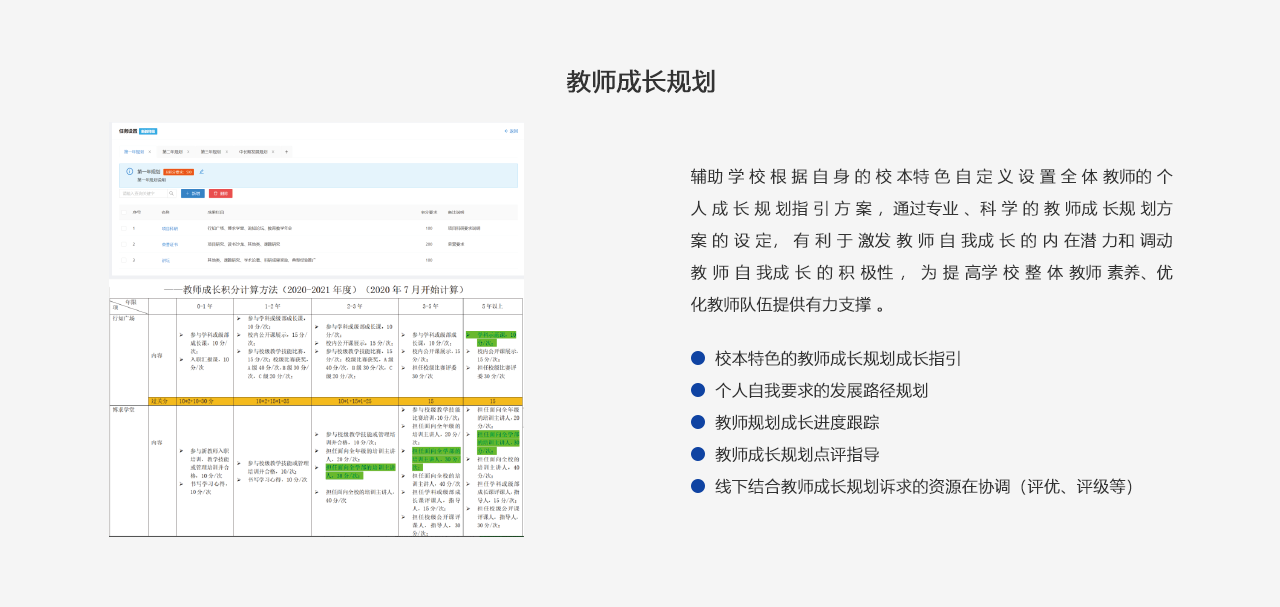This screenshot has height=607, width=1280.
Task: Toggle the select-all checkbox in table header
Action: pos(124,212)
